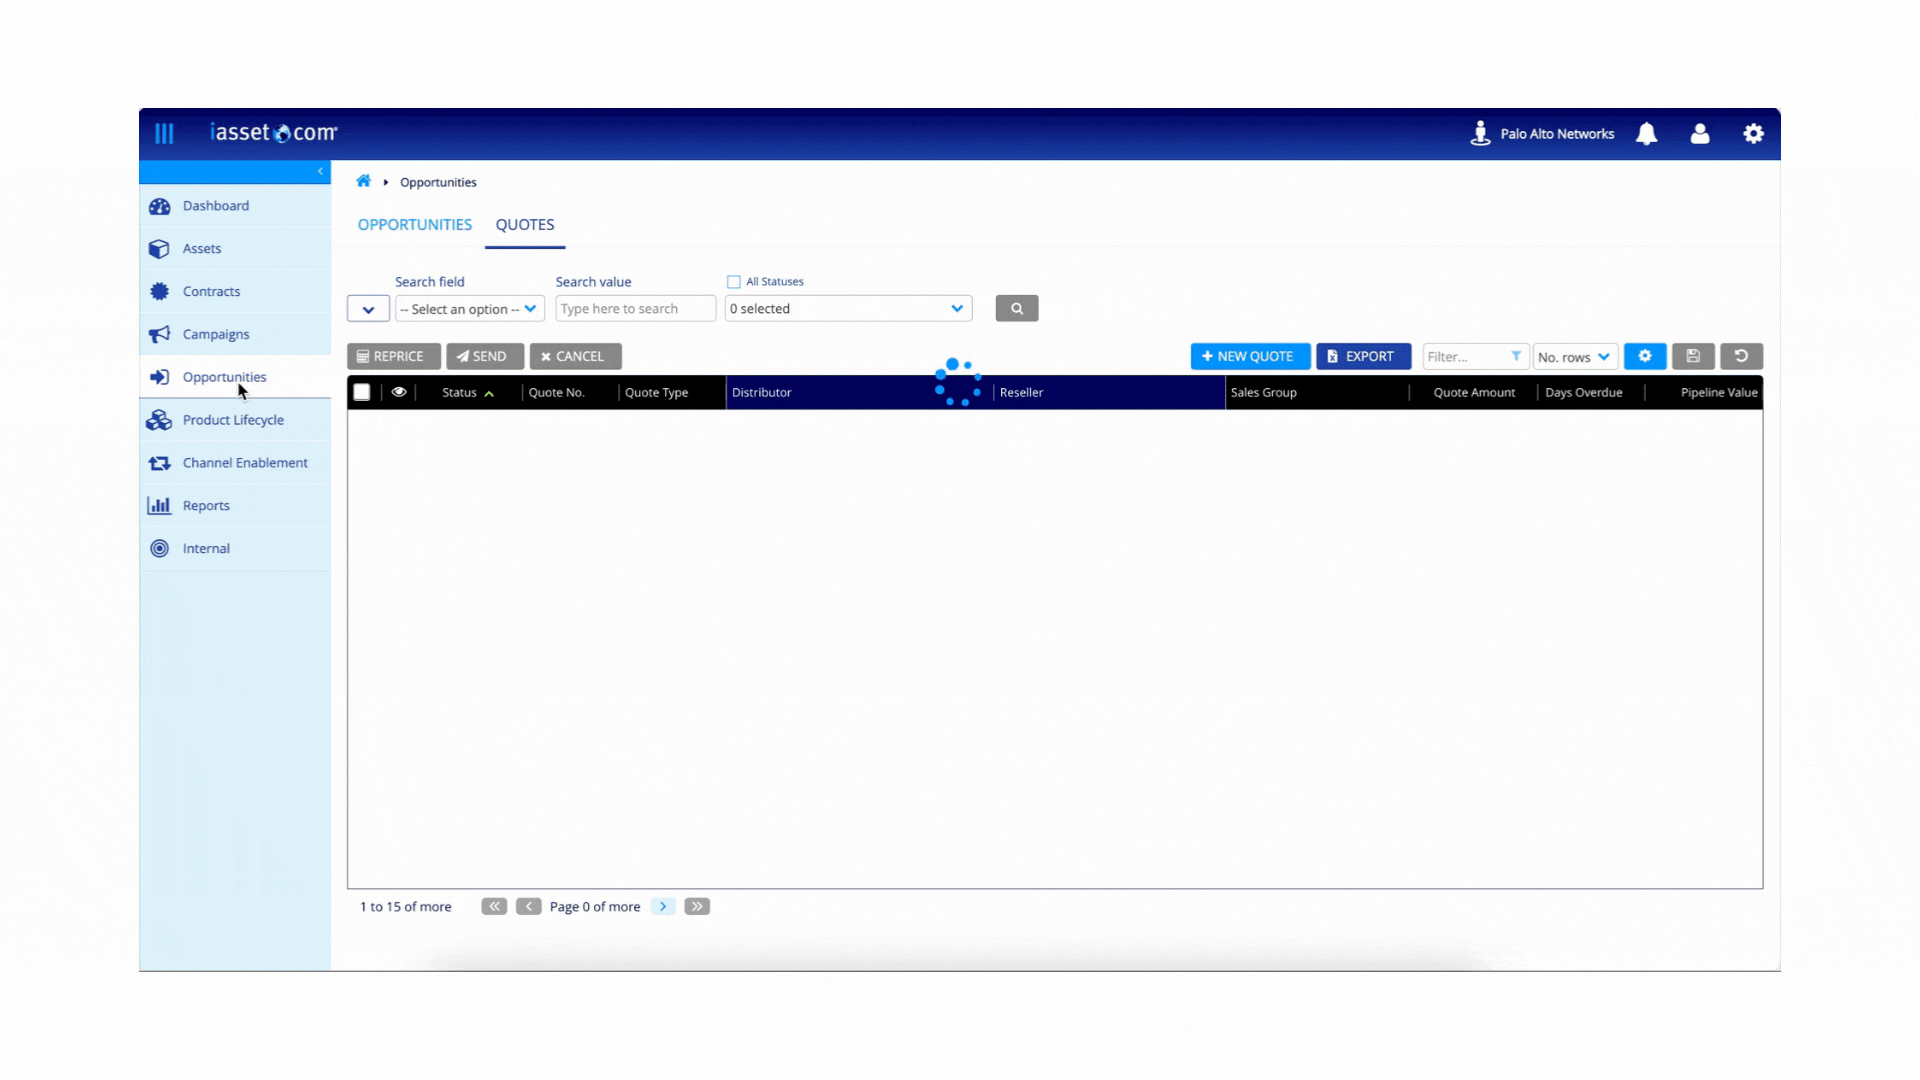This screenshot has width=1920, height=1080.
Task: Open Dashboard in the sidebar
Action: (x=235, y=206)
